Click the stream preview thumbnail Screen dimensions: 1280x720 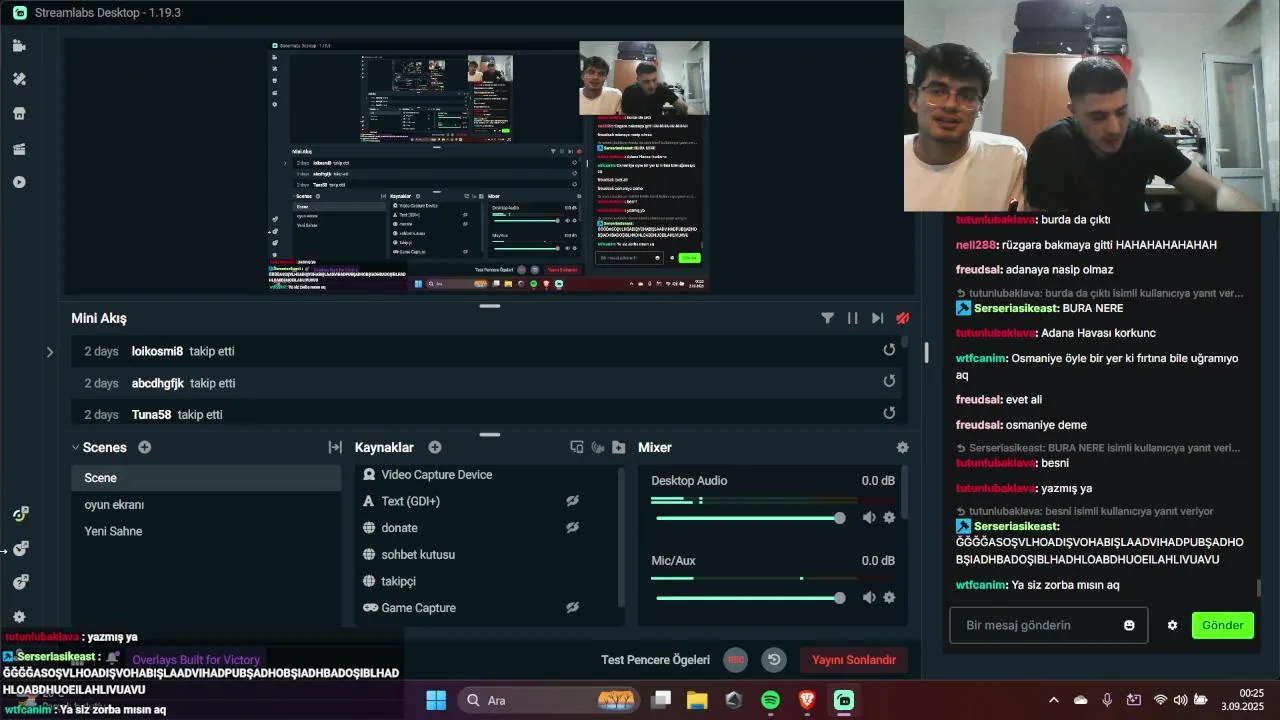(x=489, y=166)
